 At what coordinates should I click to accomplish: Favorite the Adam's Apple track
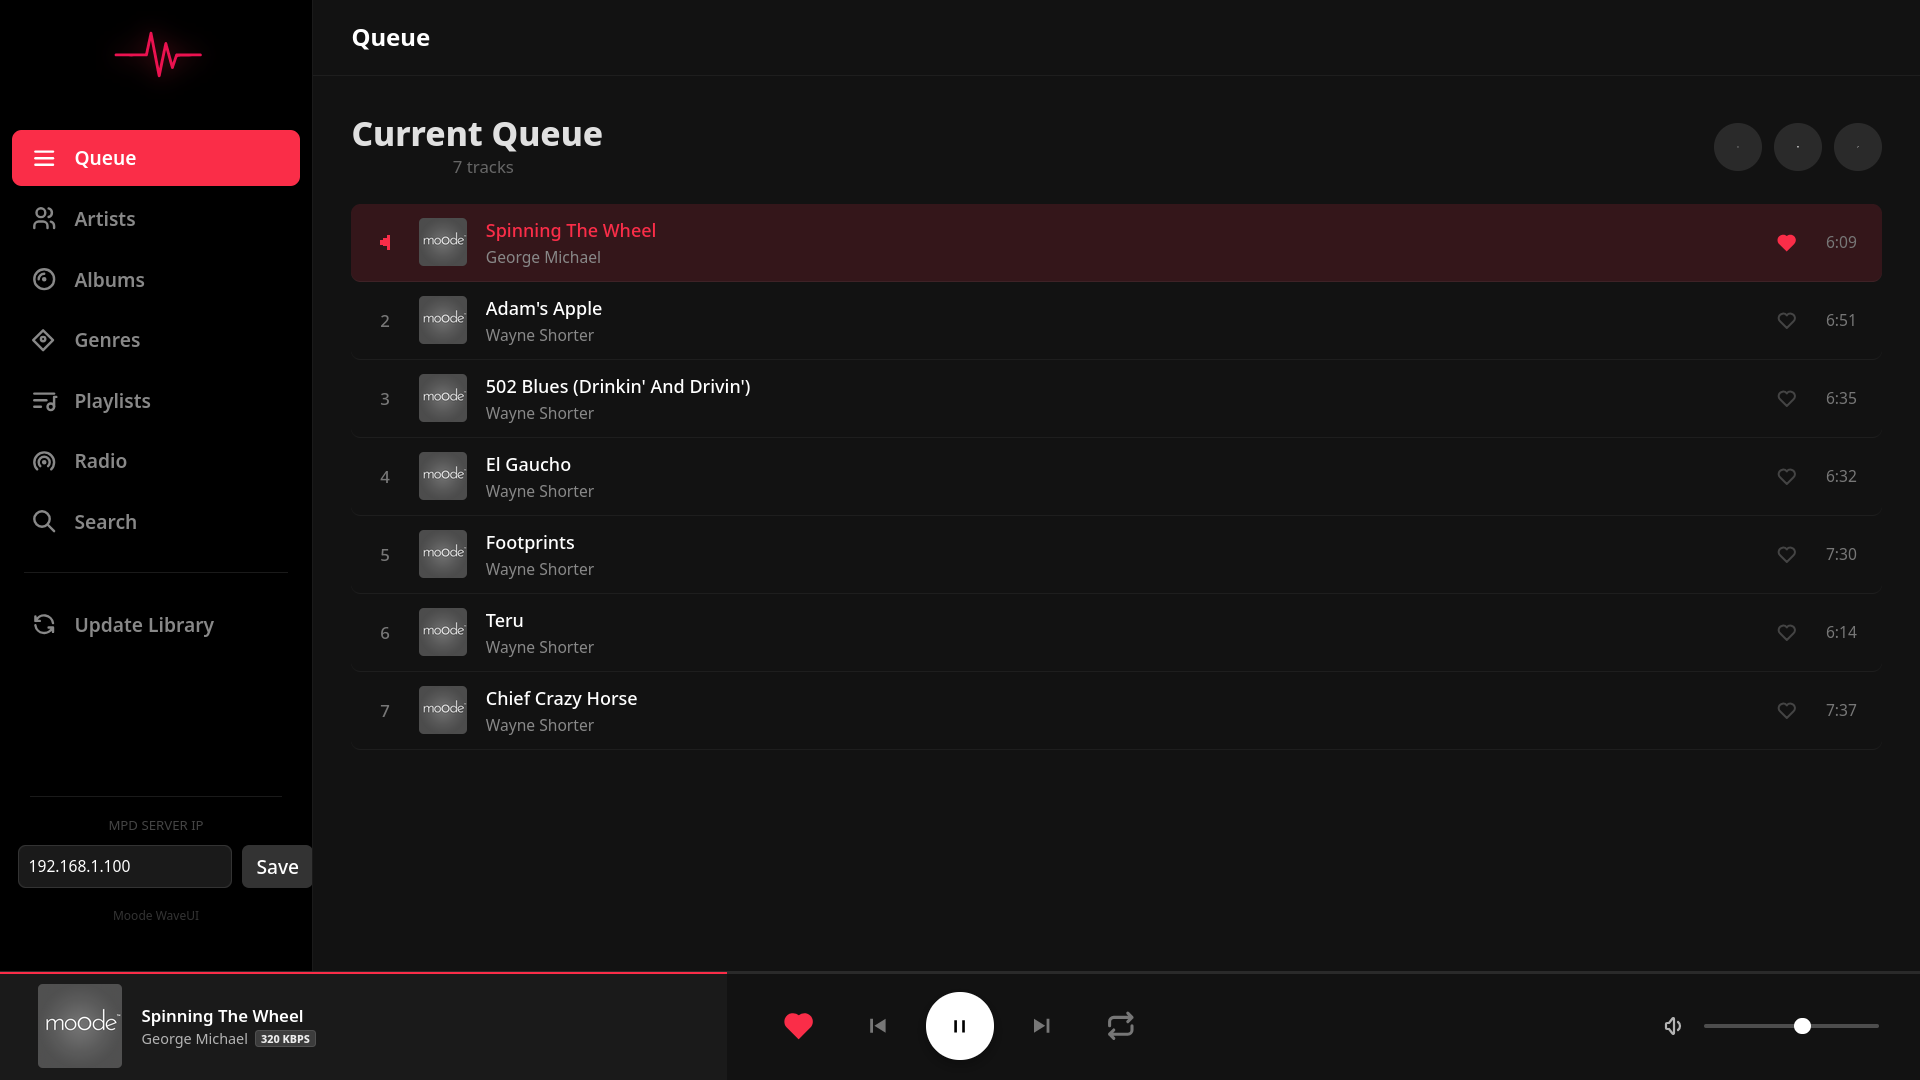point(1786,321)
